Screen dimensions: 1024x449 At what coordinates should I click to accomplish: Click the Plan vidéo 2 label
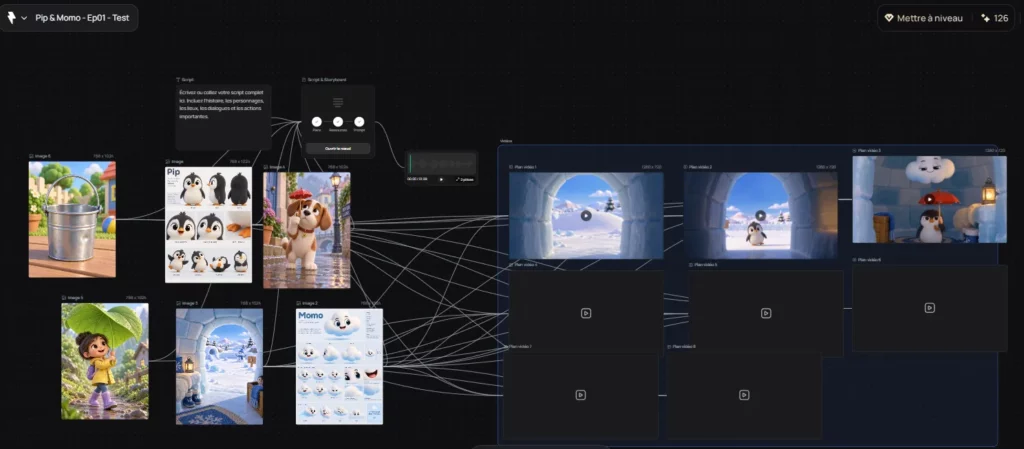point(701,167)
